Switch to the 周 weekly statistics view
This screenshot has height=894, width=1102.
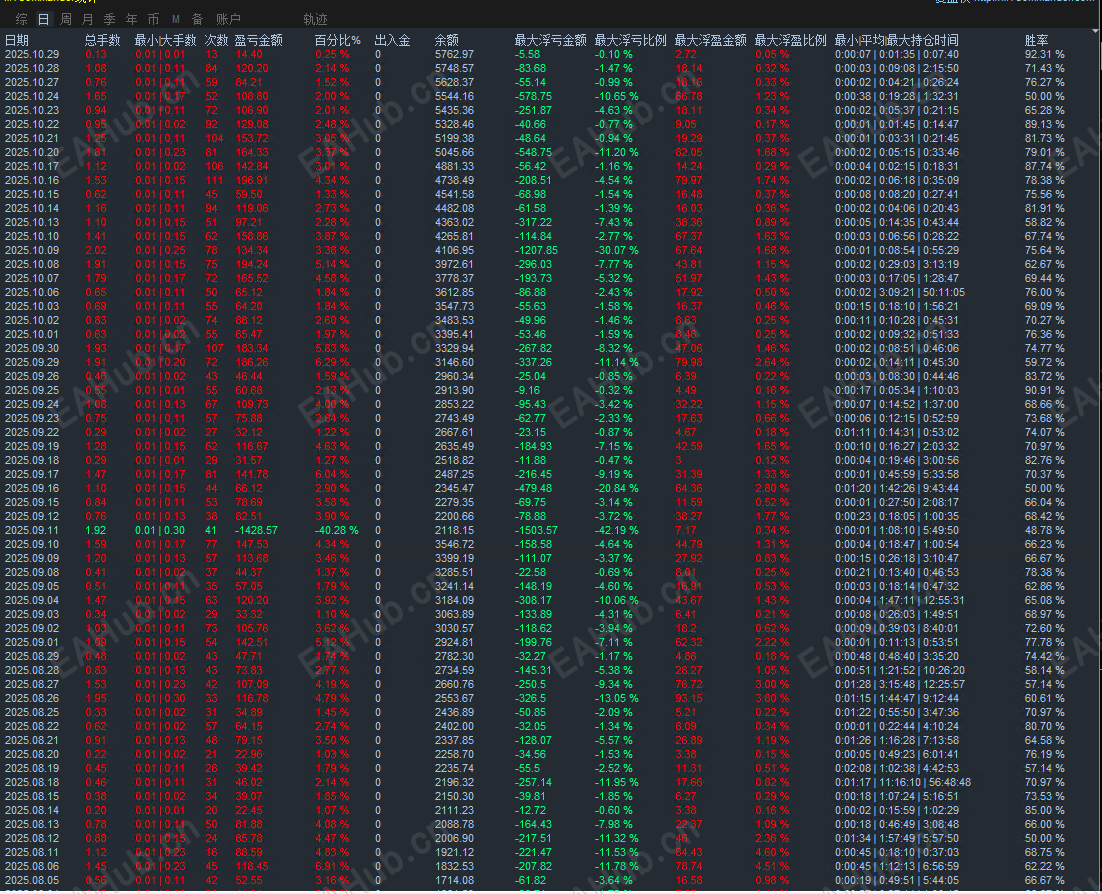(x=65, y=18)
